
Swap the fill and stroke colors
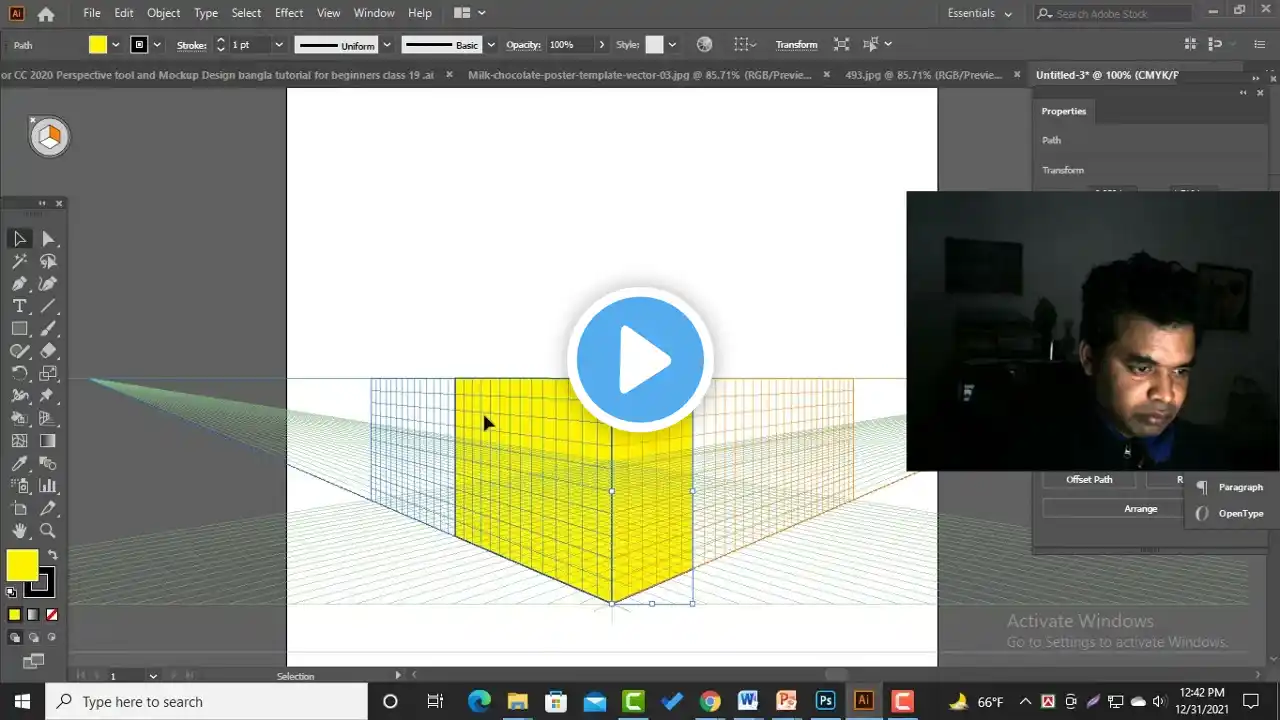pos(52,555)
